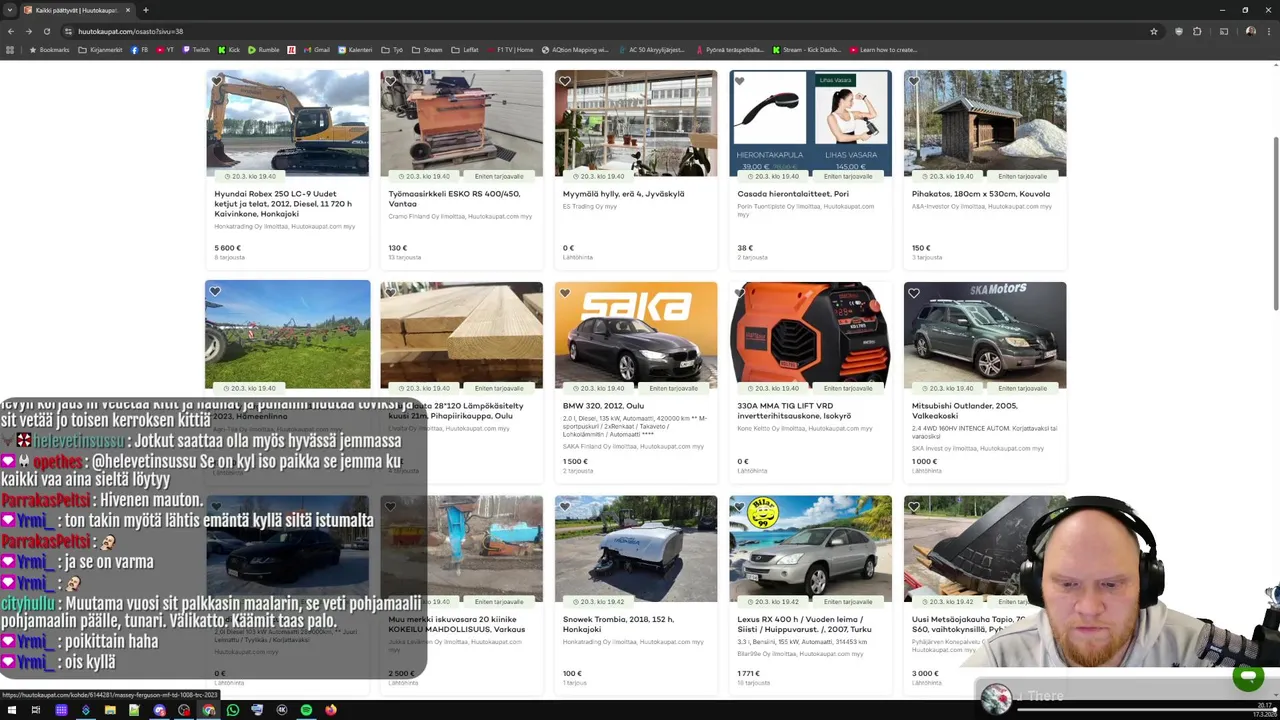Viewport: 1280px width, 720px height.
Task: Open Learn how to create bookmark
Action: 884,49
